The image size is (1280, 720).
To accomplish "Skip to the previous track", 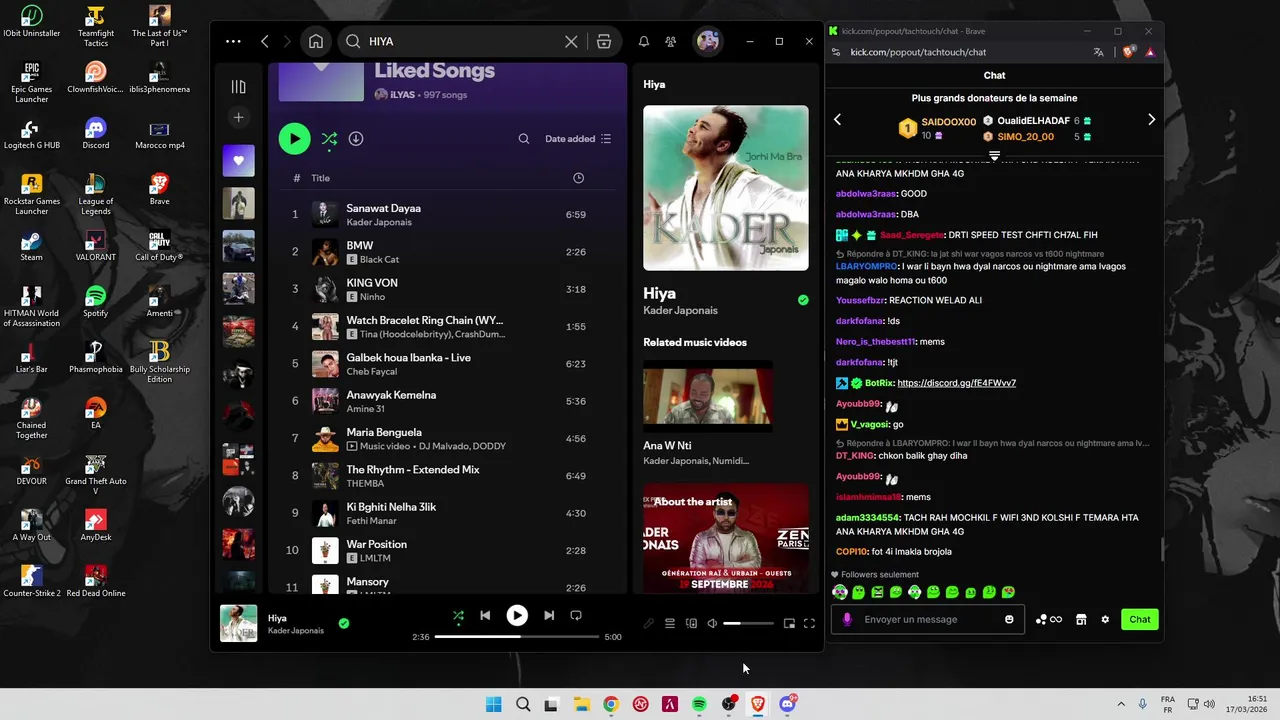I will click(x=485, y=616).
